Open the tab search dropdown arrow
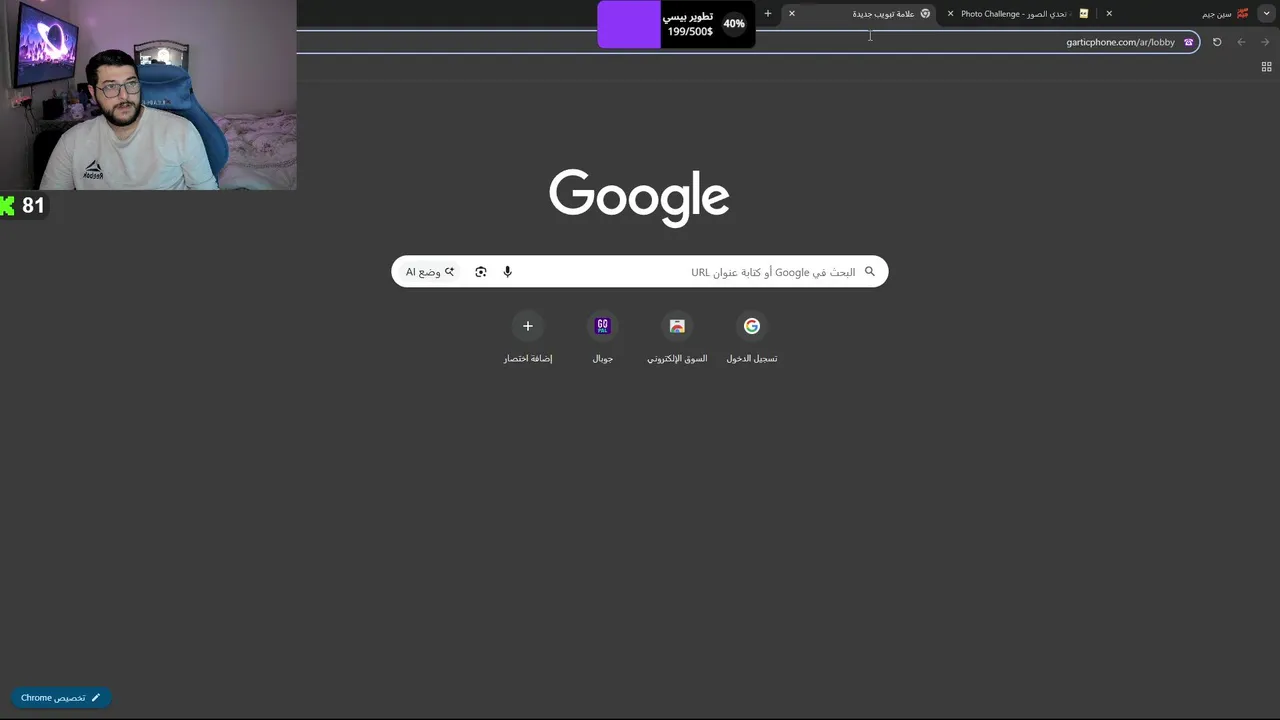The height and width of the screenshot is (720, 1280). click(1266, 13)
